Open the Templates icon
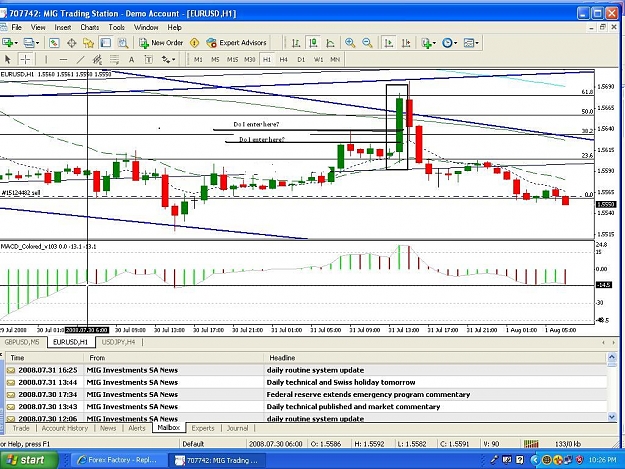 (x=469, y=43)
